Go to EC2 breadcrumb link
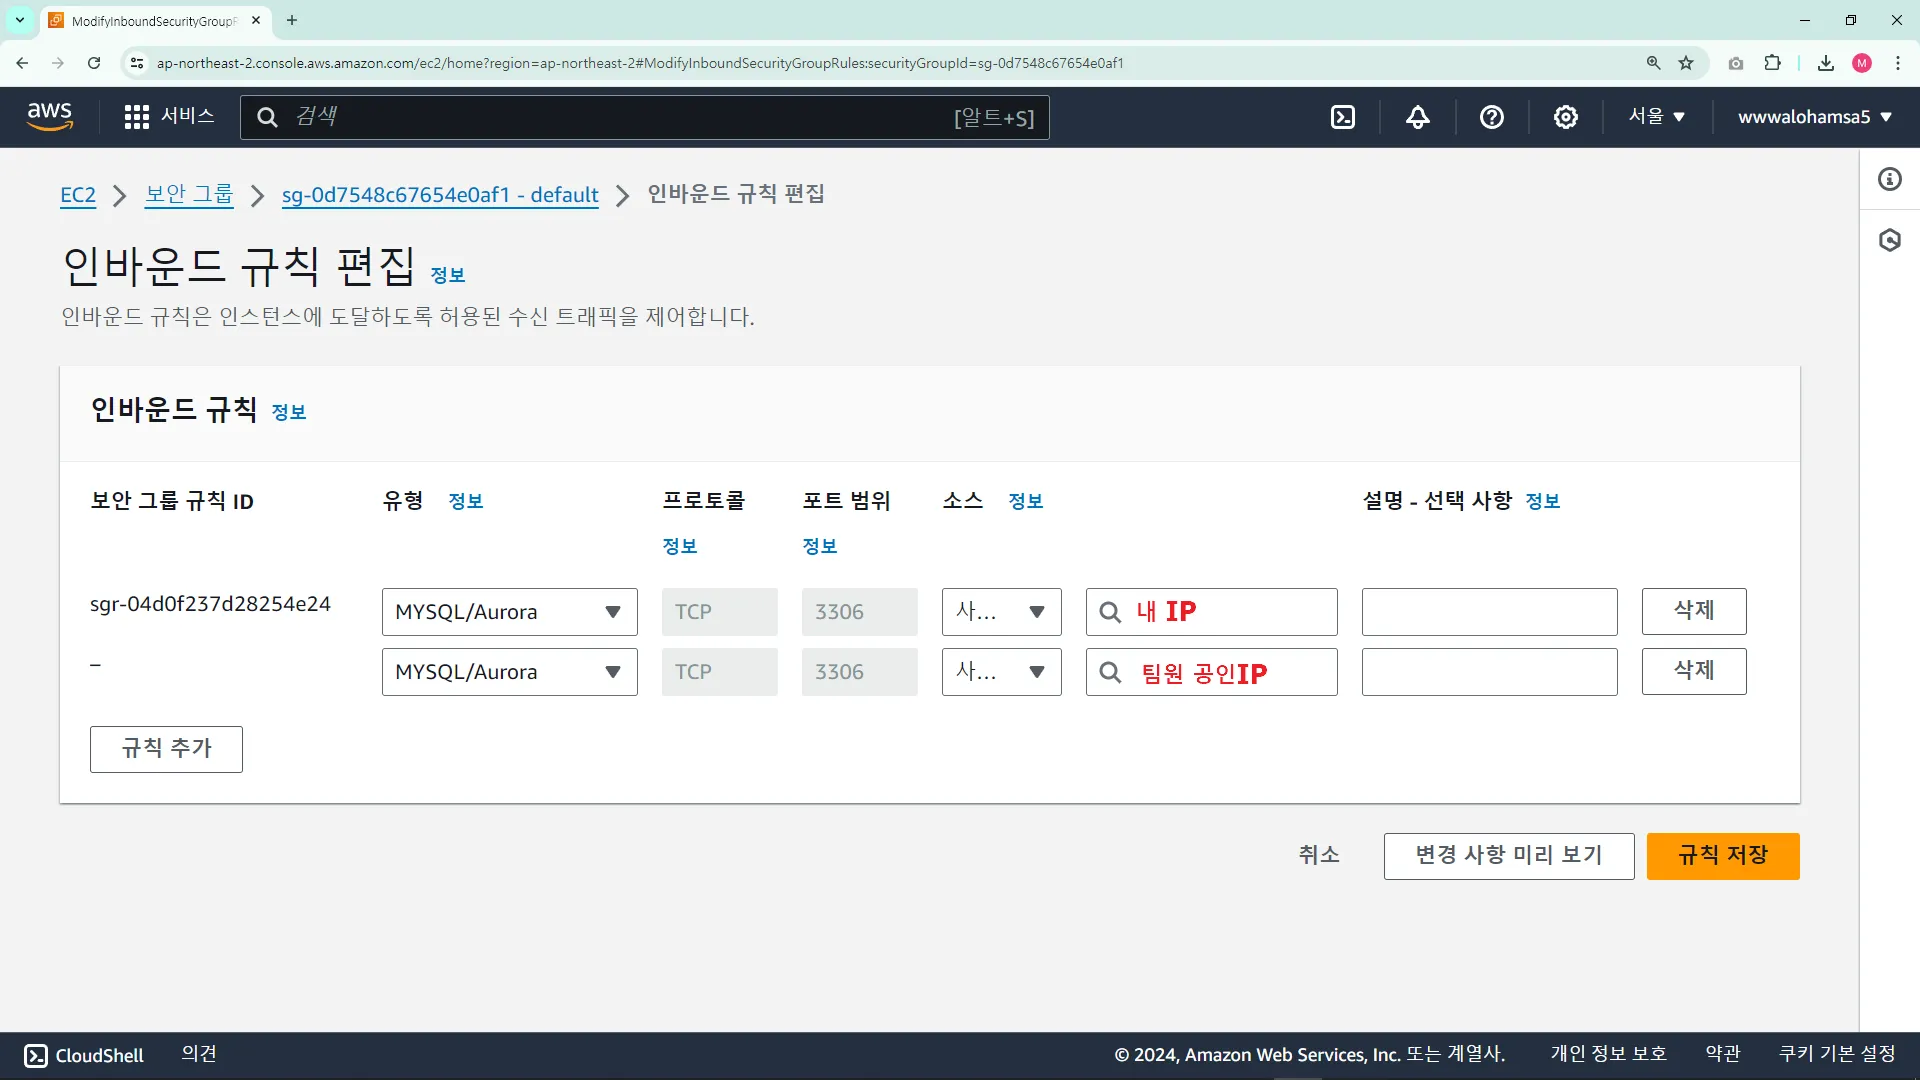 78,195
